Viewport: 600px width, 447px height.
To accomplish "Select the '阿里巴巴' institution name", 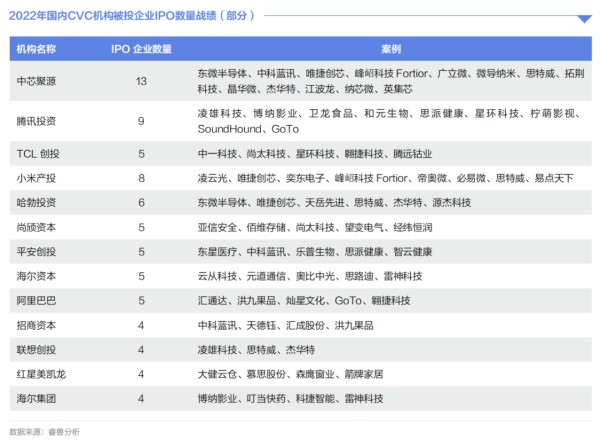I will click(36, 301).
